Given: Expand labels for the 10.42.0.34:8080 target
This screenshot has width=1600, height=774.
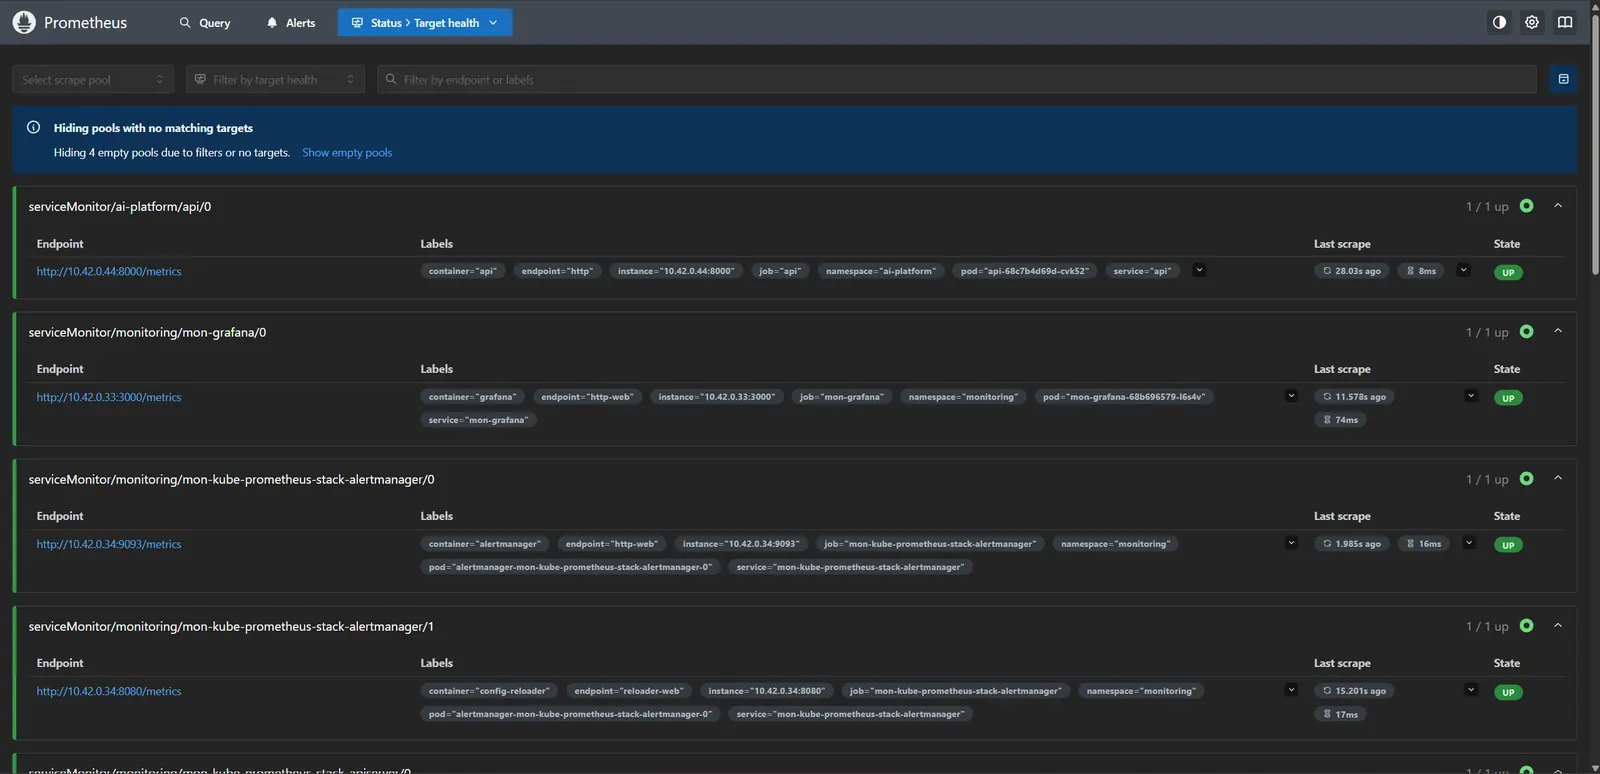Looking at the screenshot, I should tap(1291, 690).
